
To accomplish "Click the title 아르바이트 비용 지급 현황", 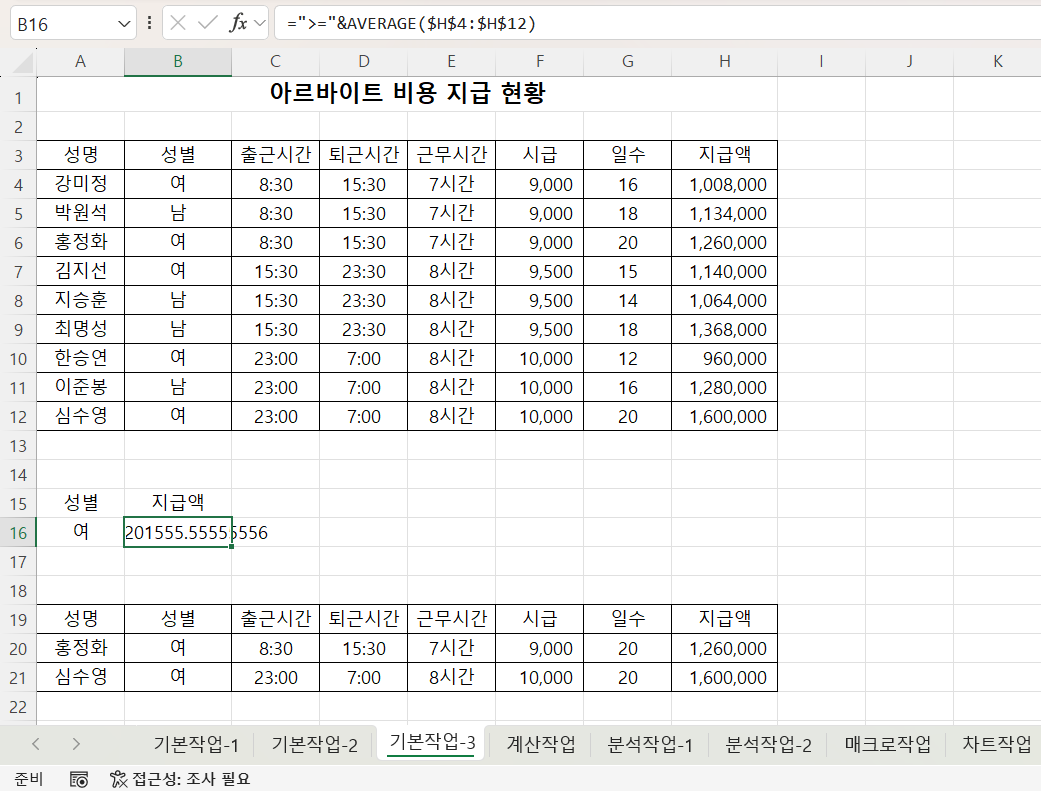I will point(407,93).
